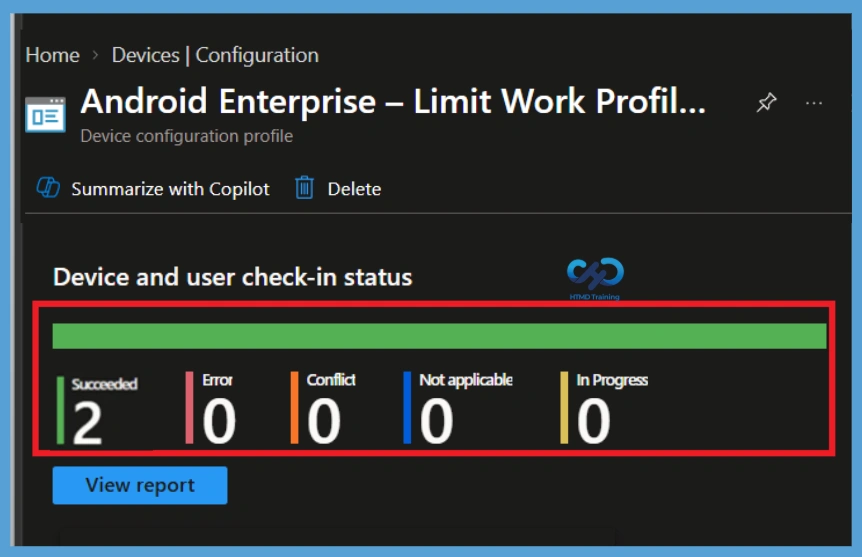862x557 pixels.
Task: Click the blue Not applicable legend marker
Action: pos(407,407)
